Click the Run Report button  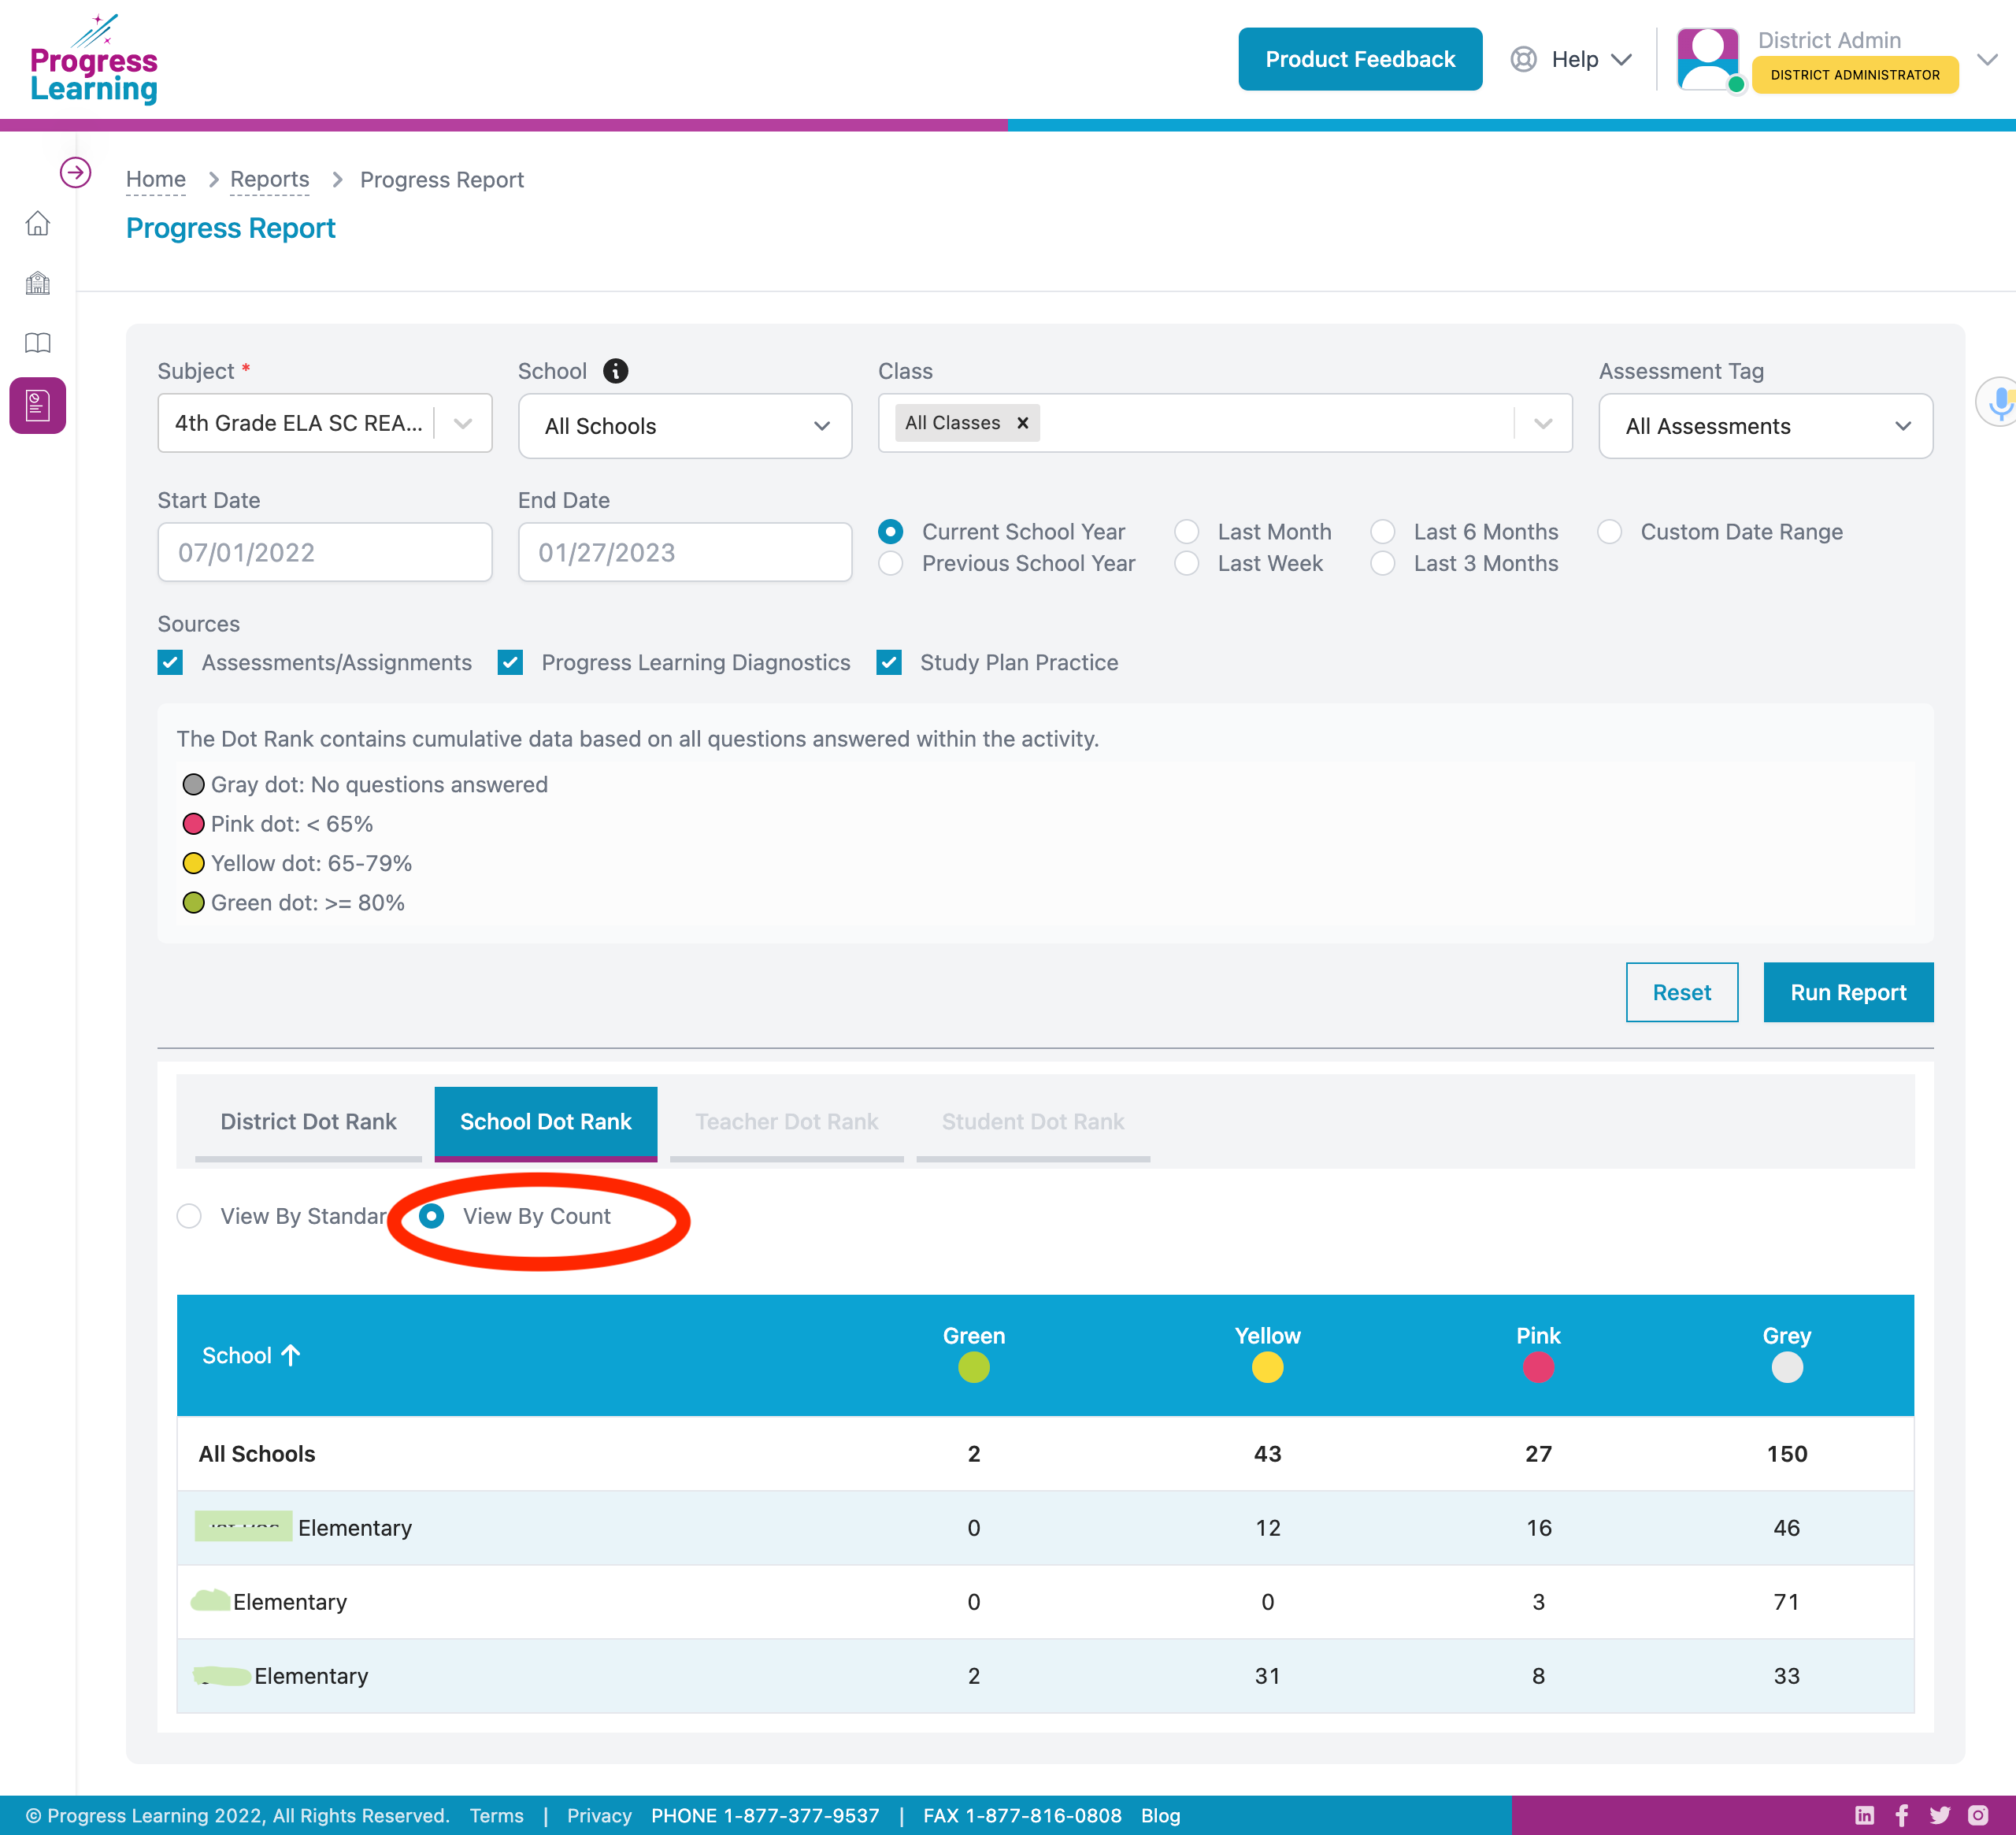click(x=1848, y=992)
